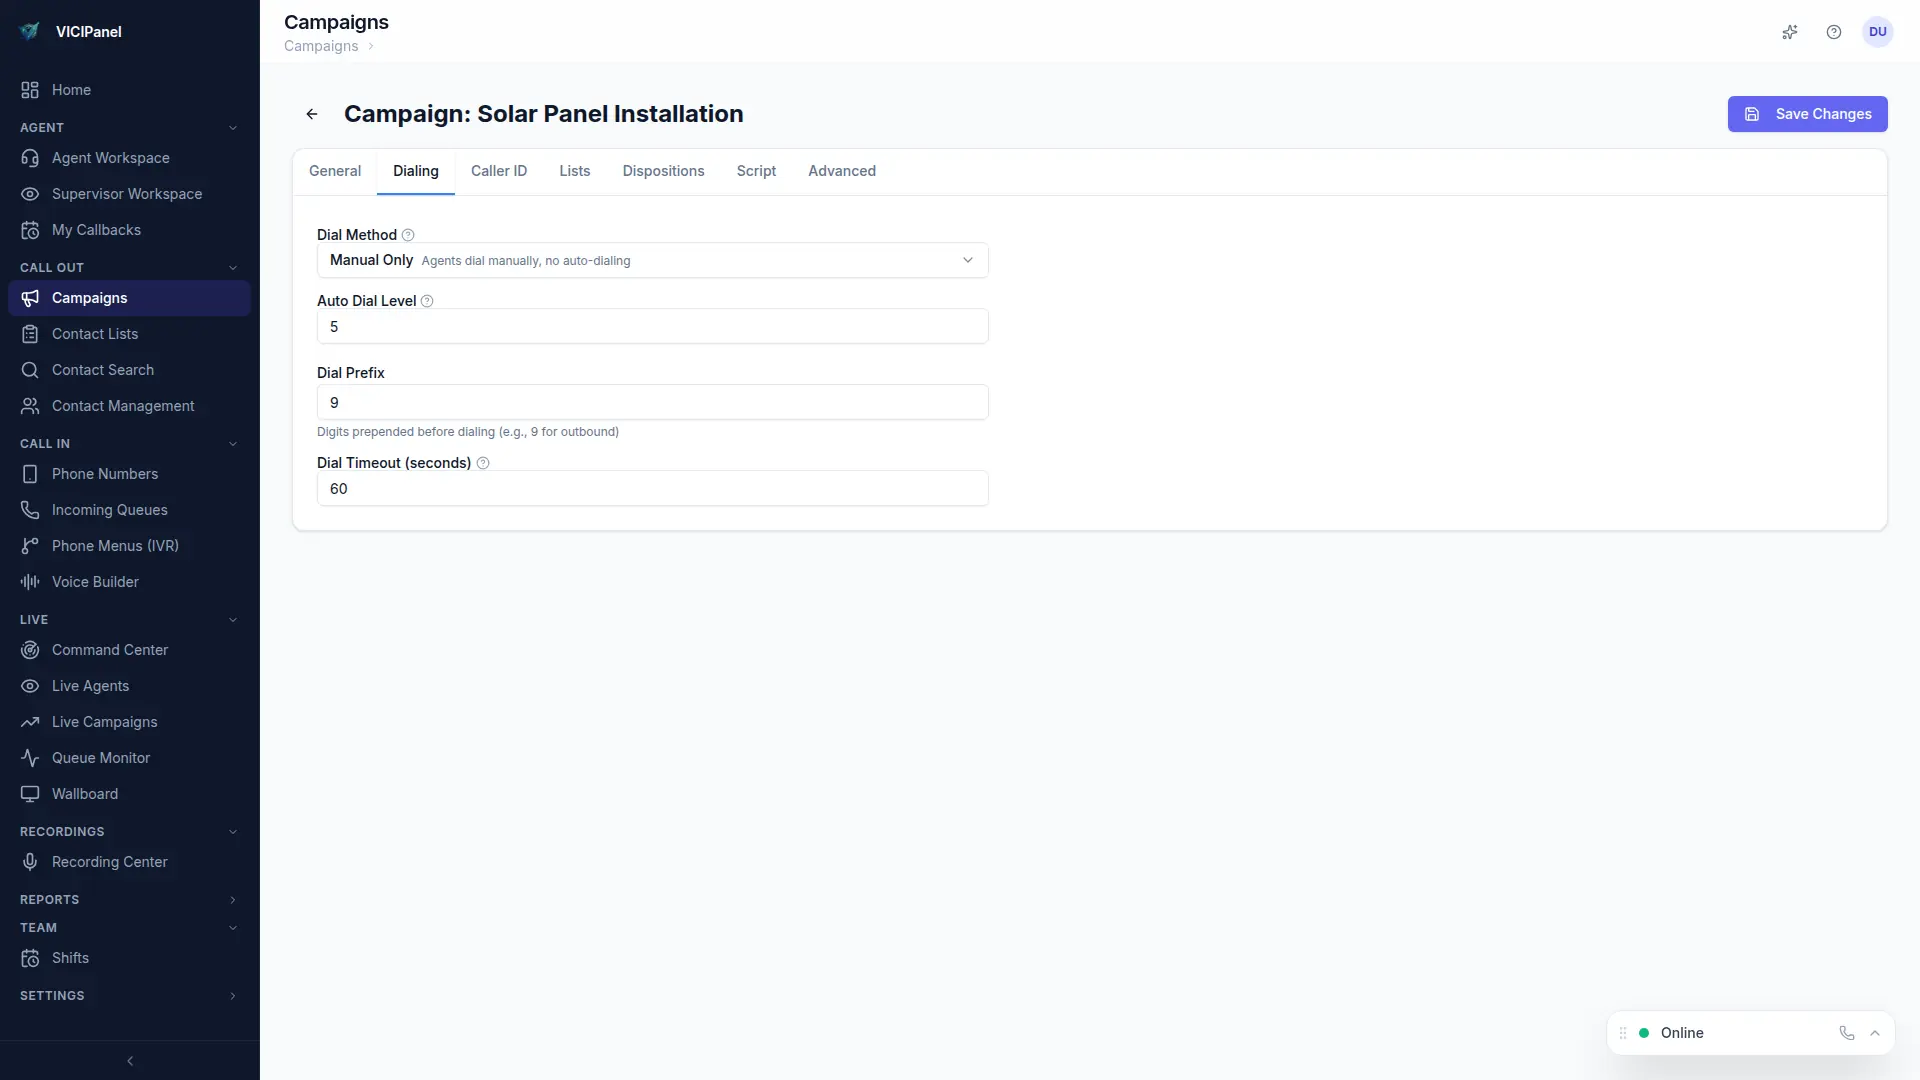The height and width of the screenshot is (1080, 1920).
Task: Click the DU user avatar
Action: tap(1878, 32)
